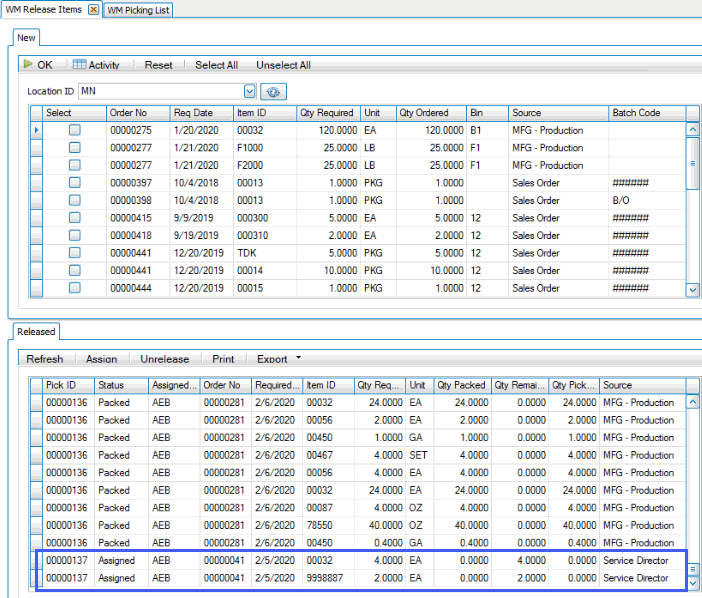702x598 pixels.
Task: Expand the Location ID dropdown
Action: [249, 91]
